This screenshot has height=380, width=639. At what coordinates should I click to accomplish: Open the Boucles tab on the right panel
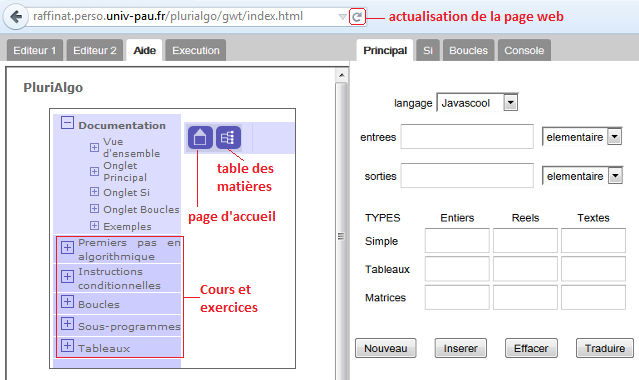tap(468, 50)
